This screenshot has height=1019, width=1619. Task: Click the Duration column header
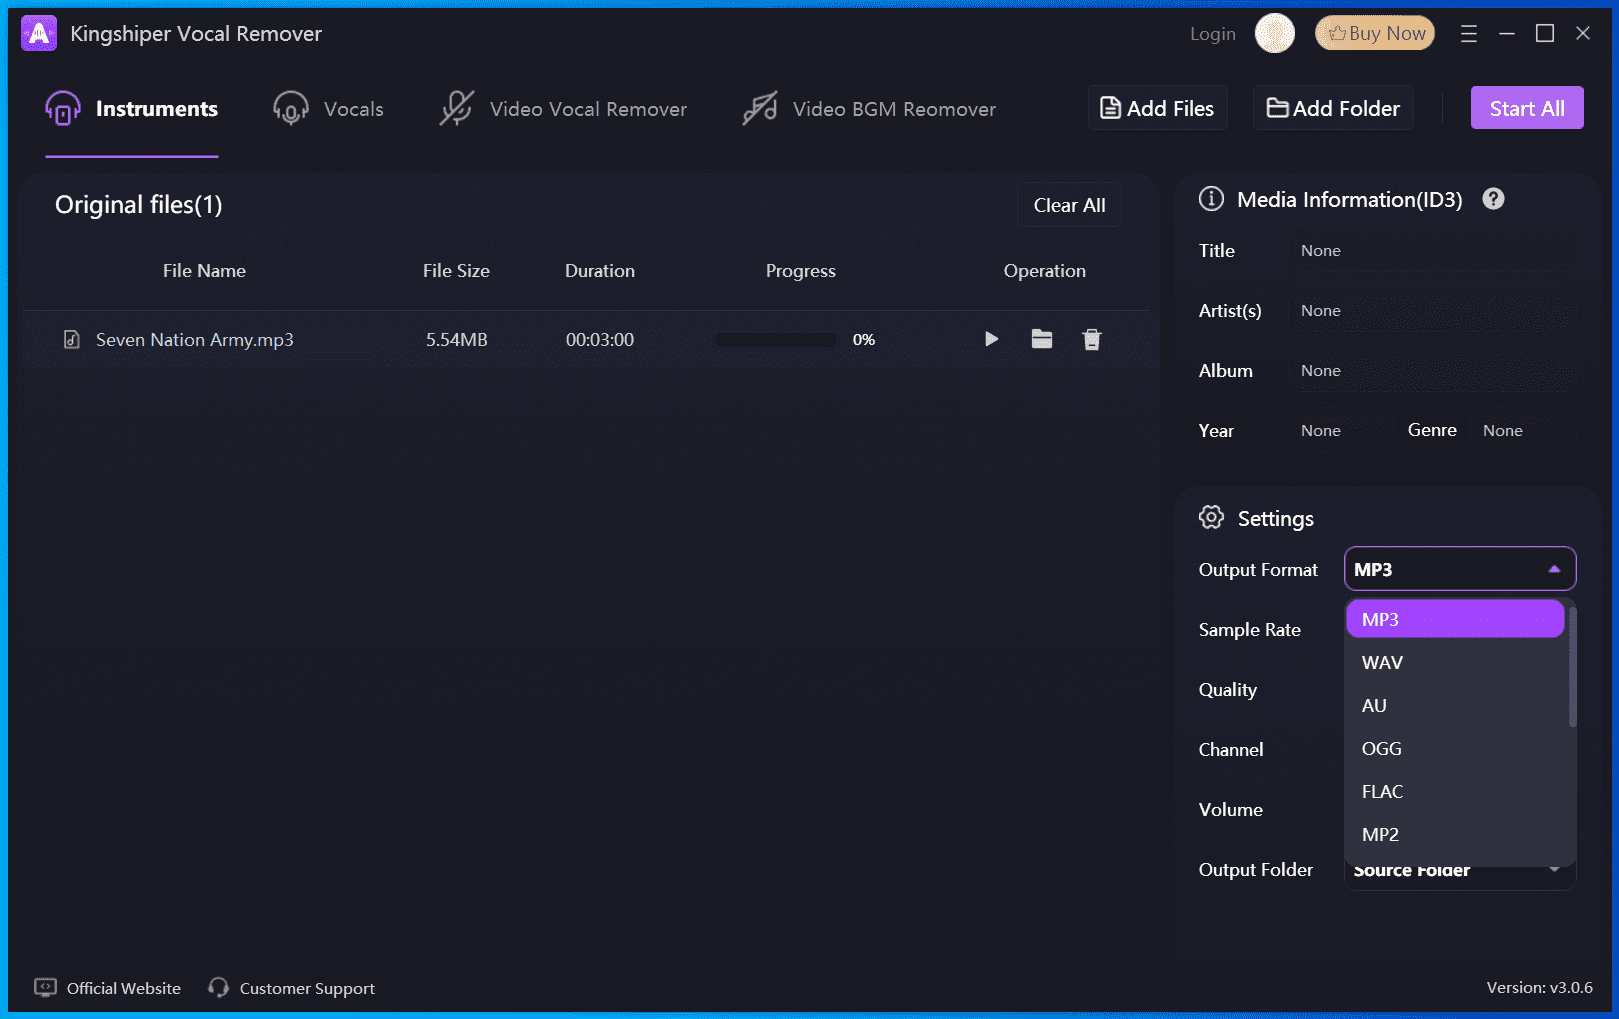pyautogui.click(x=600, y=271)
